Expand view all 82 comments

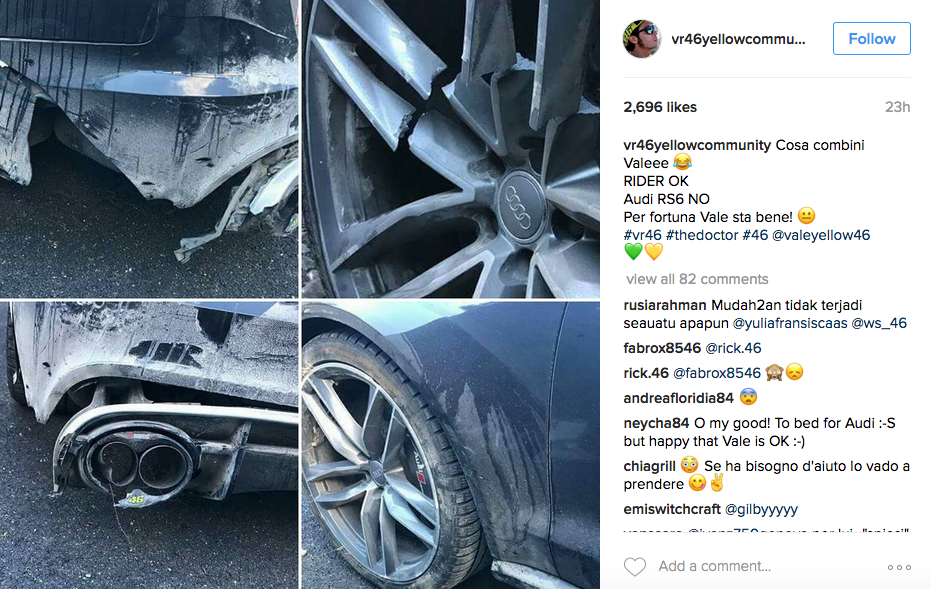(x=697, y=279)
